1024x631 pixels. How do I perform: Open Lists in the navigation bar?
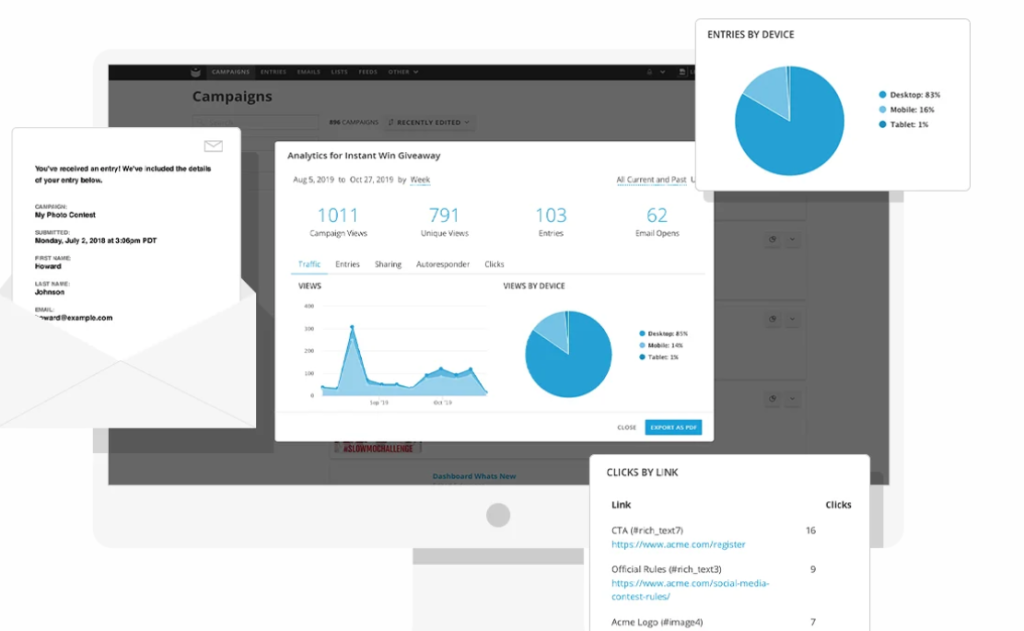(339, 72)
